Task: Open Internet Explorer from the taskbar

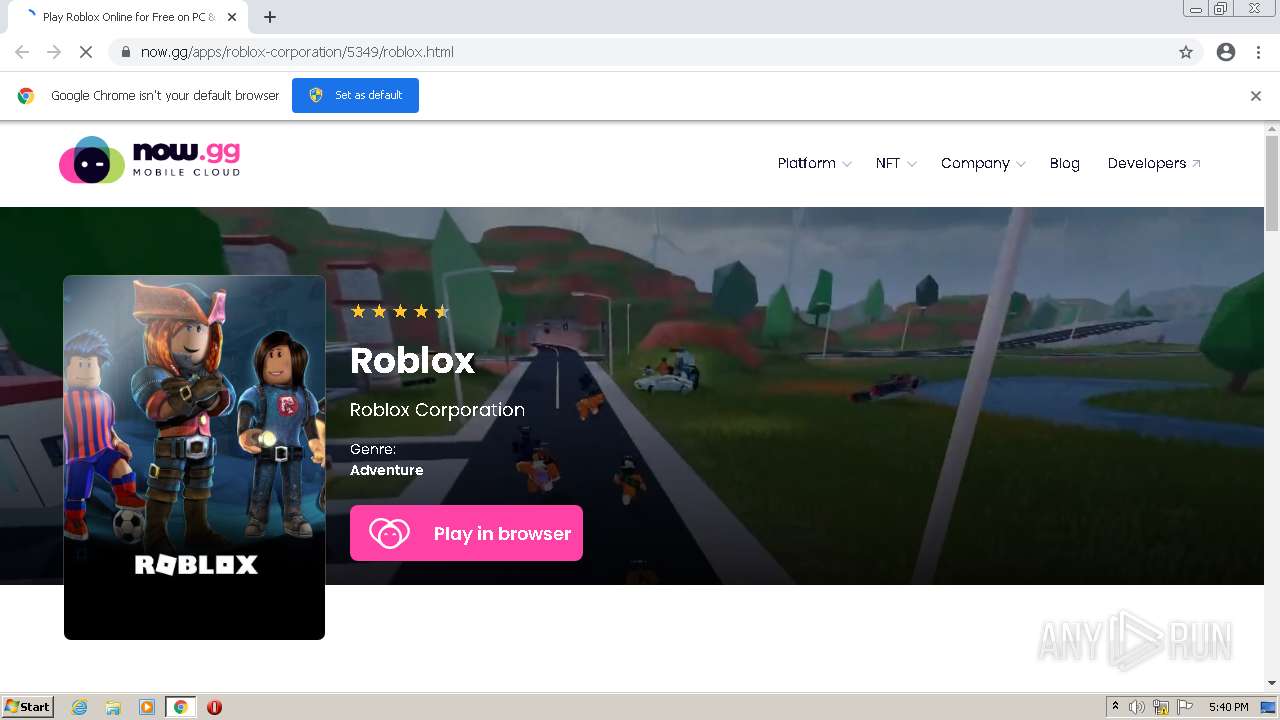Action: point(80,707)
